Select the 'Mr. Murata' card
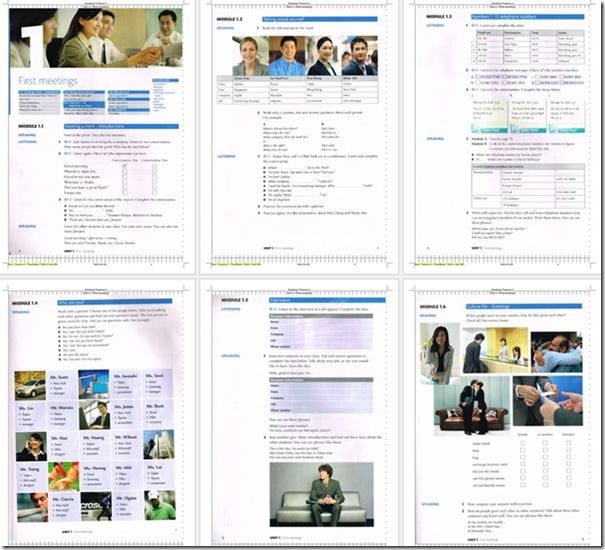This screenshot has height=550, width=605. (62, 416)
